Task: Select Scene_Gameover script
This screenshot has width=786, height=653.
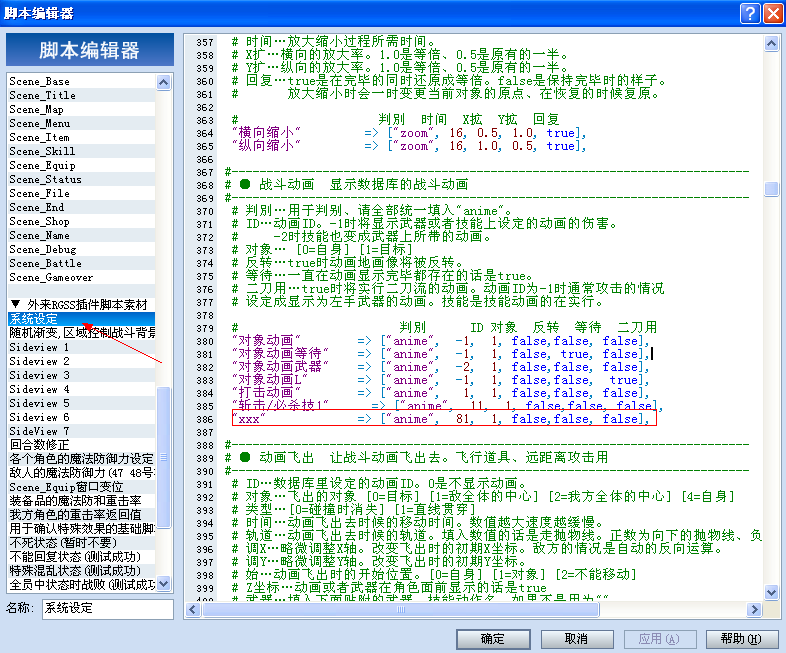Action: (x=82, y=278)
